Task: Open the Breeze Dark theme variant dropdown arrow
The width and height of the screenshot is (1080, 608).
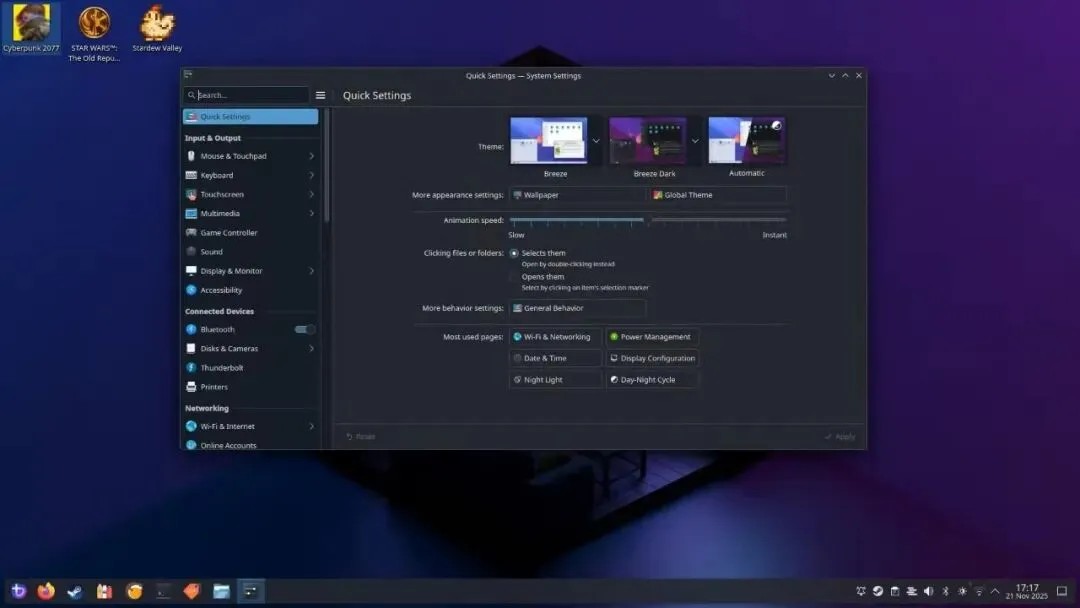Action: pos(695,141)
